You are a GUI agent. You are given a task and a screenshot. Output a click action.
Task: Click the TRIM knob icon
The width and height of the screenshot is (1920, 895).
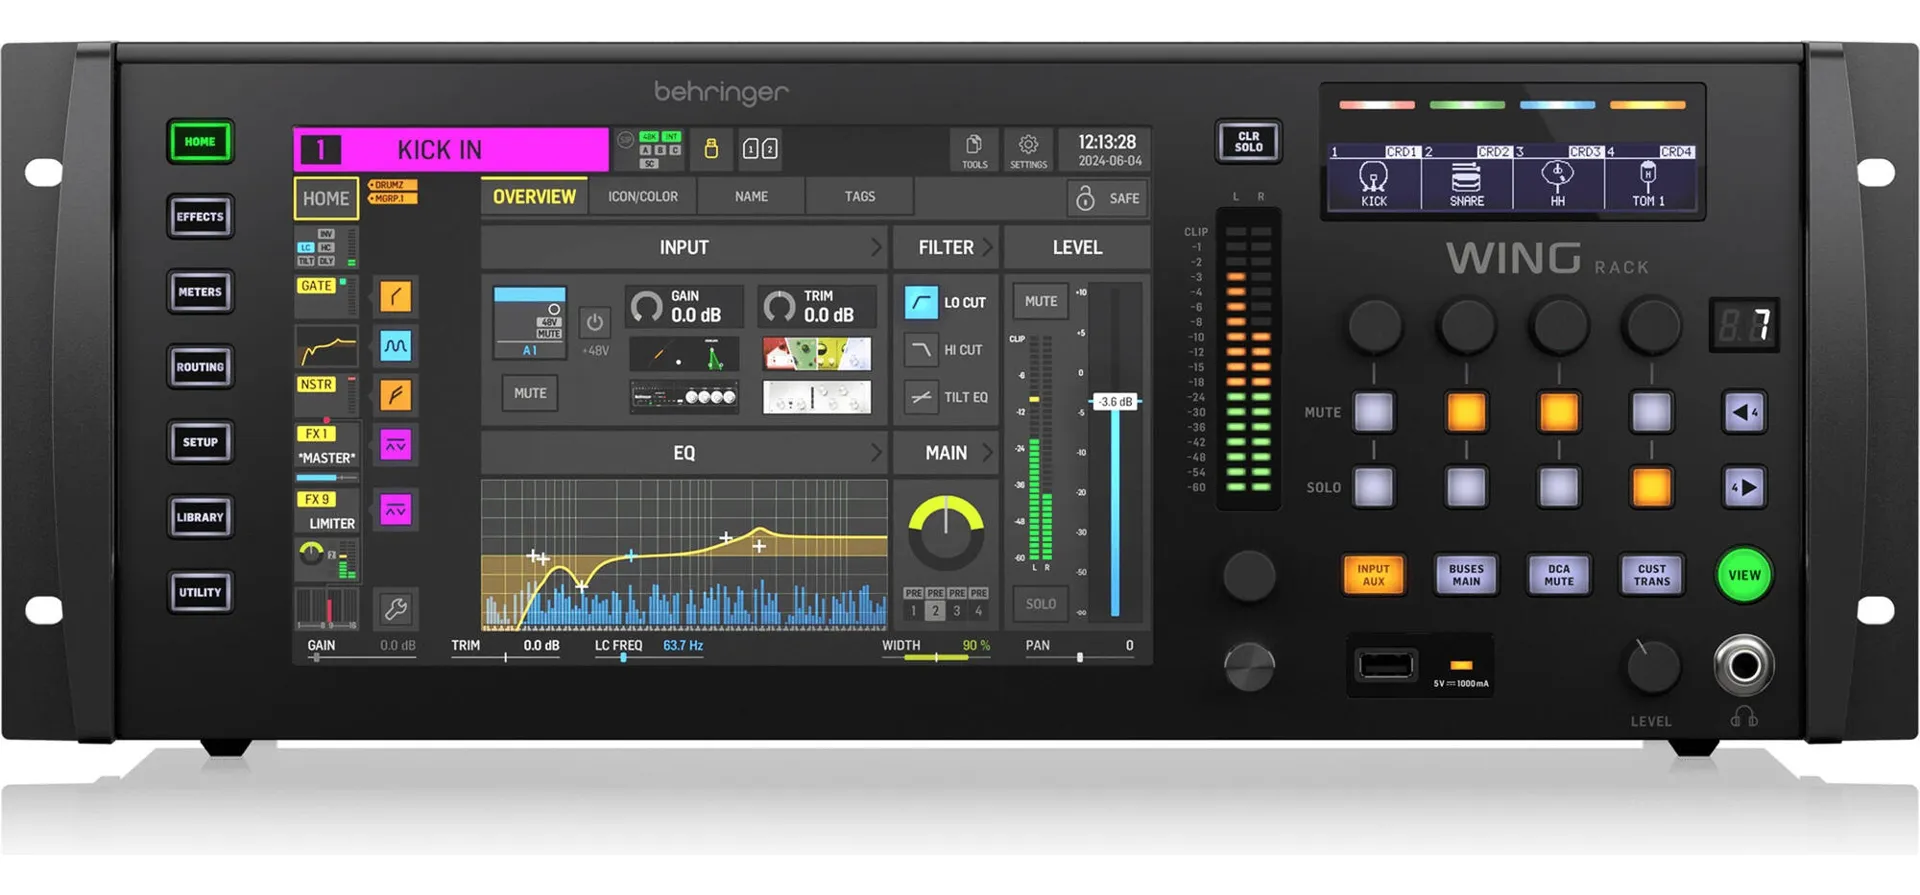pos(779,306)
